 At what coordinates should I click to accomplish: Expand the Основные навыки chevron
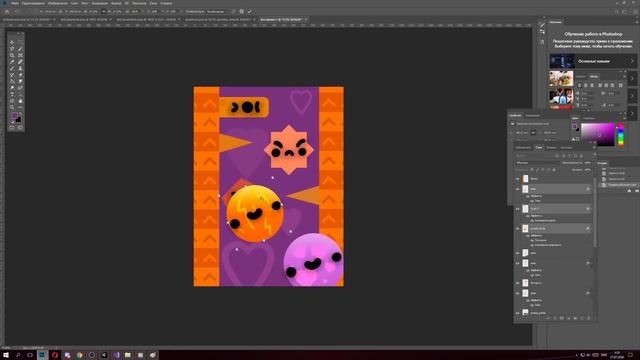(x=632, y=61)
